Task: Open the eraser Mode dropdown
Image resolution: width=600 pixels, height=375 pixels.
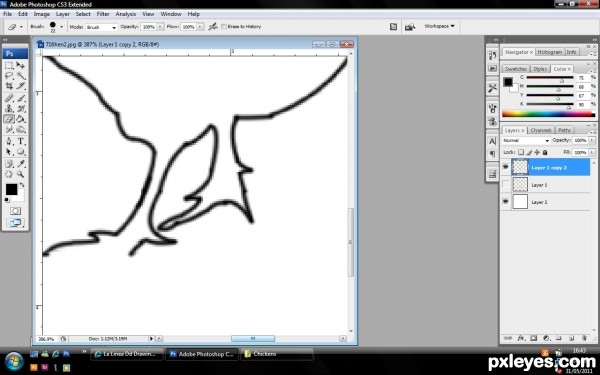Action: (101, 27)
